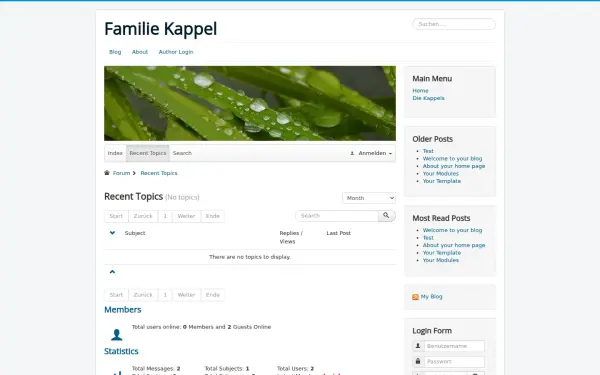Click the top pagination Weiter button
Image resolution: width=600 pixels, height=375 pixels.
pyautogui.click(x=186, y=216)
